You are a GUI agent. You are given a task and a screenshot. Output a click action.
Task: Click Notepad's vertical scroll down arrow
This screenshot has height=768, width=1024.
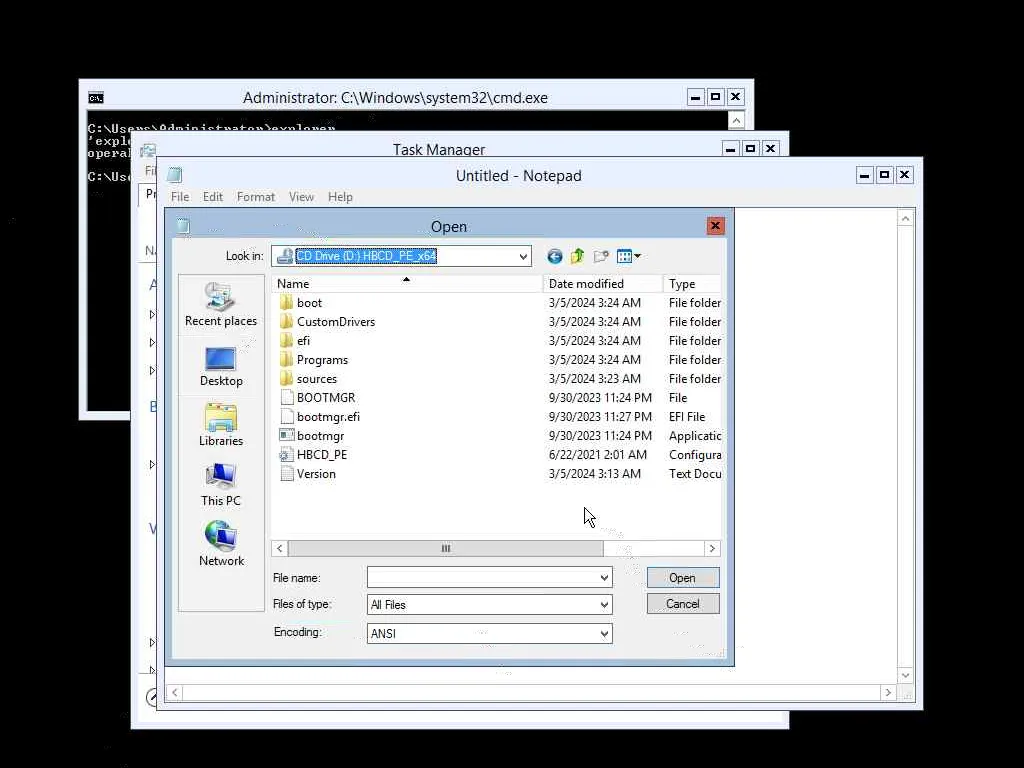click(905, 675)
